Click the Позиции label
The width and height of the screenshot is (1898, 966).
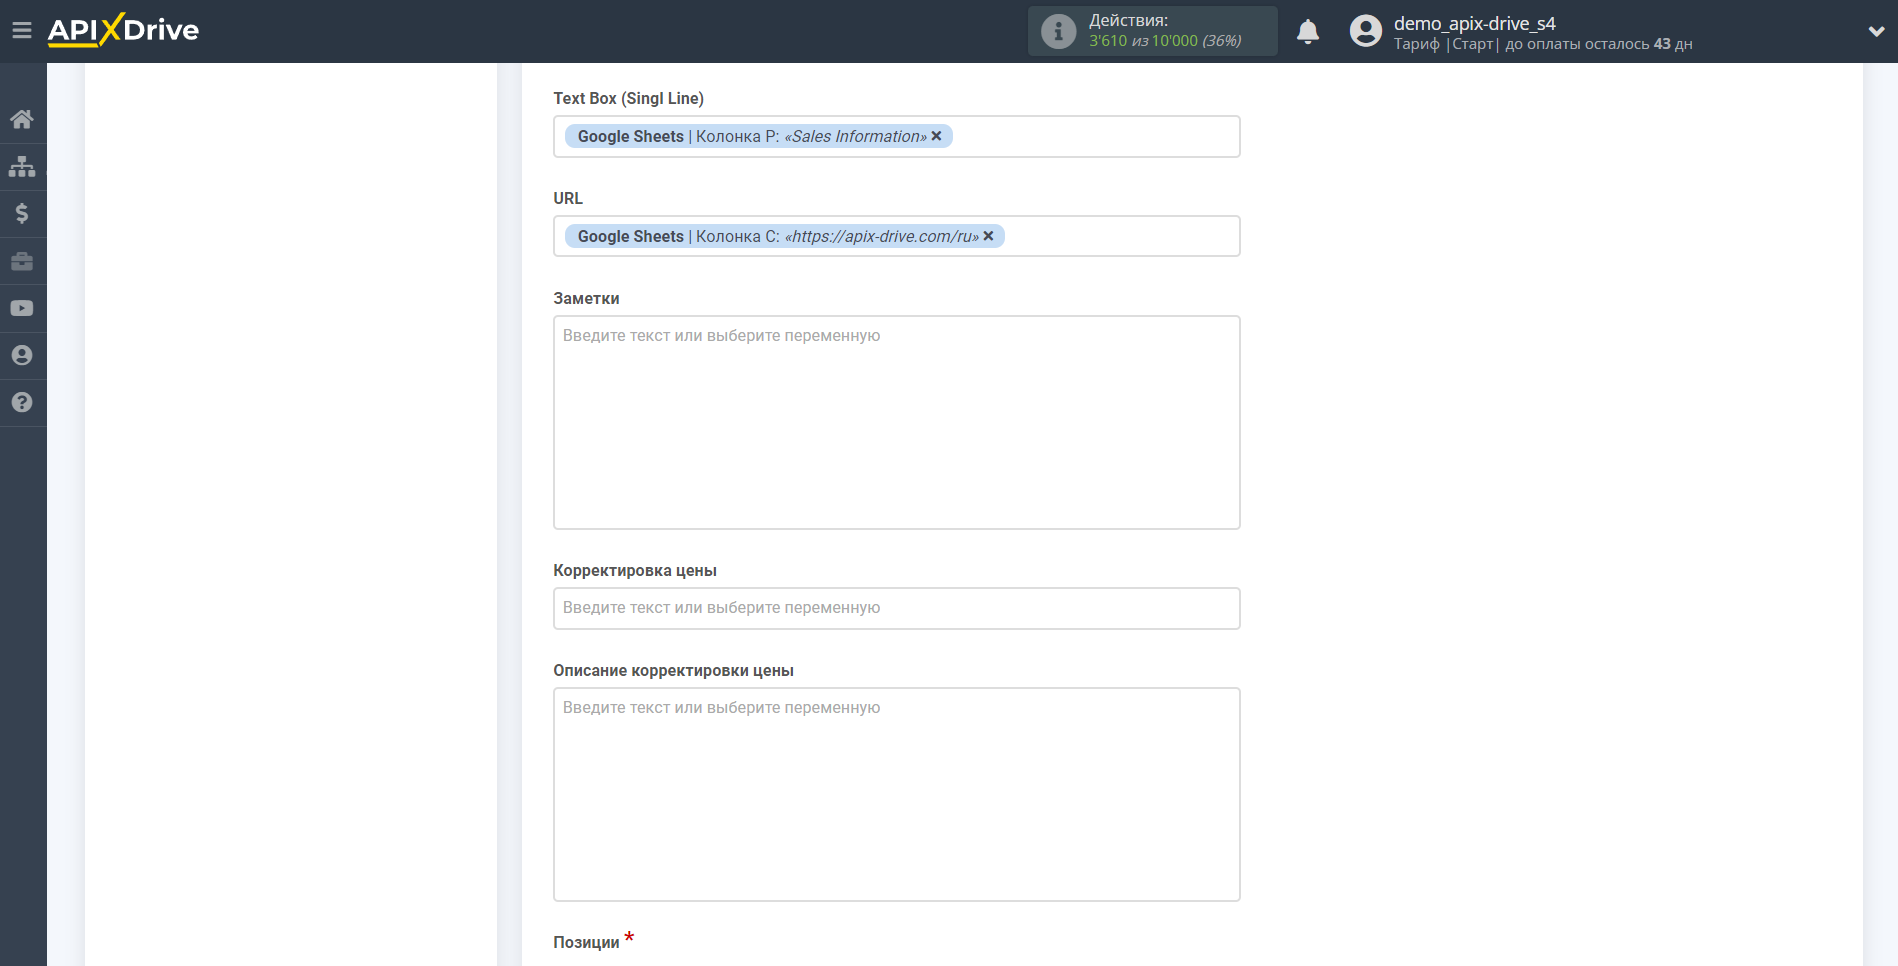[586, 942]
